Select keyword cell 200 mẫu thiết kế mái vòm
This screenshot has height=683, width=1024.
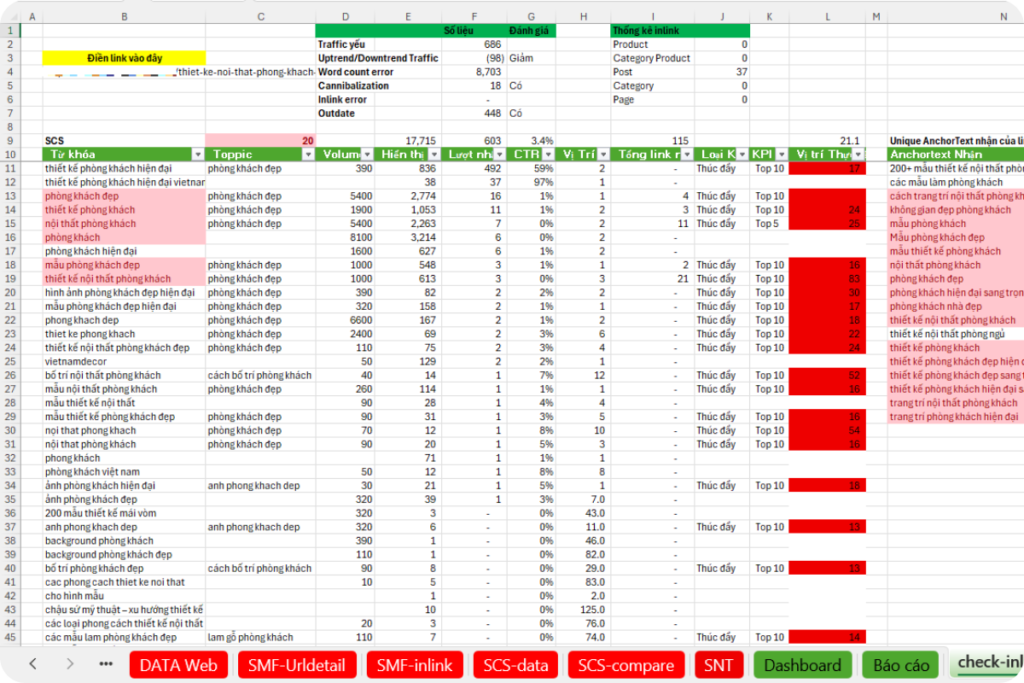[x=124, y=513]
